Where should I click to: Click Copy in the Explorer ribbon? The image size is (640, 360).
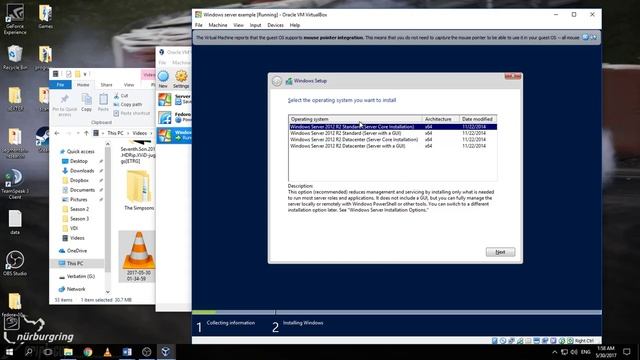pos(87,102)
